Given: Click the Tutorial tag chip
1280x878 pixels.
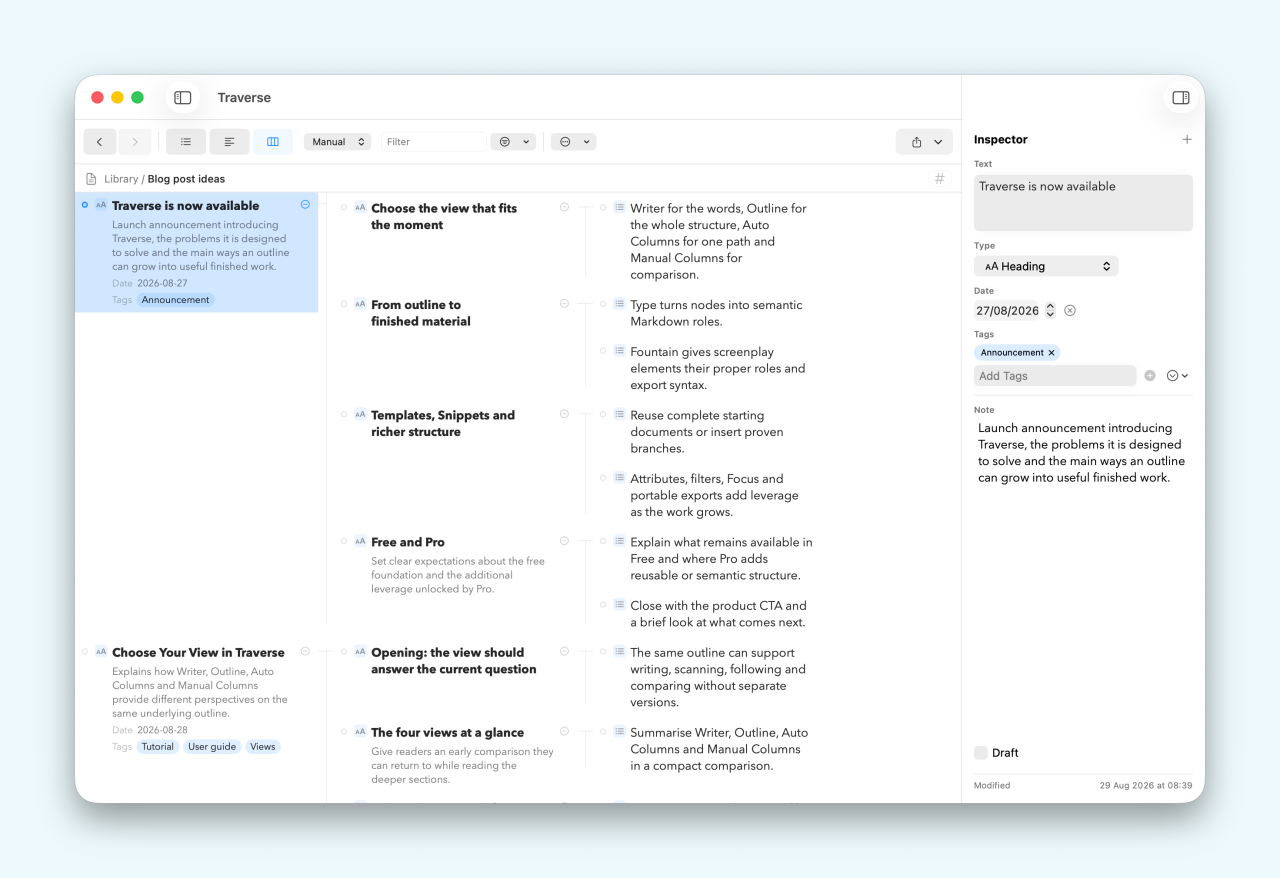Looking at the screenshot, I should tap(158, 747).
